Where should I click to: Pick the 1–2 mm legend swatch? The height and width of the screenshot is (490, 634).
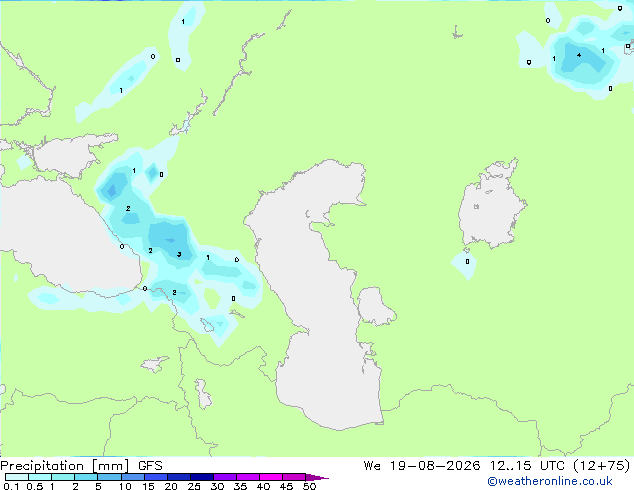point(63,477)
